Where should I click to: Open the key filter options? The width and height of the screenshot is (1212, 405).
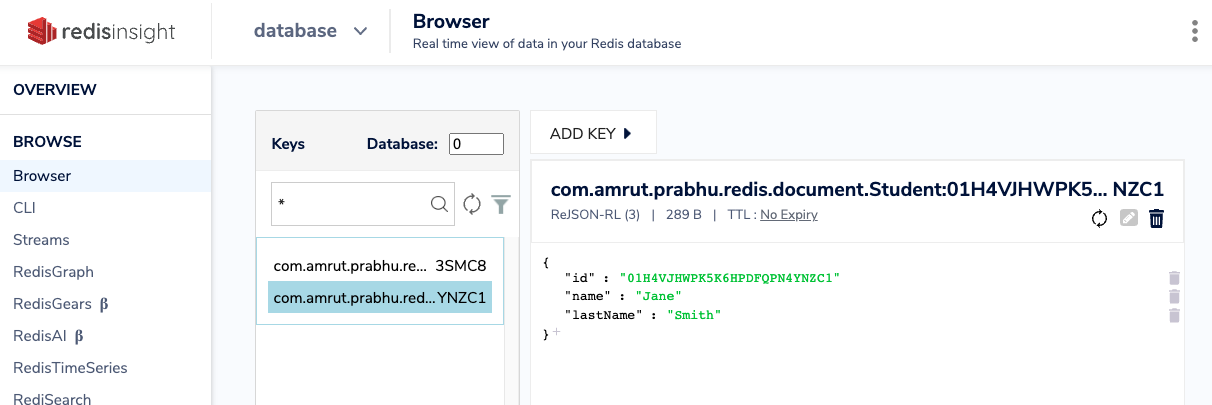point(501,204)
